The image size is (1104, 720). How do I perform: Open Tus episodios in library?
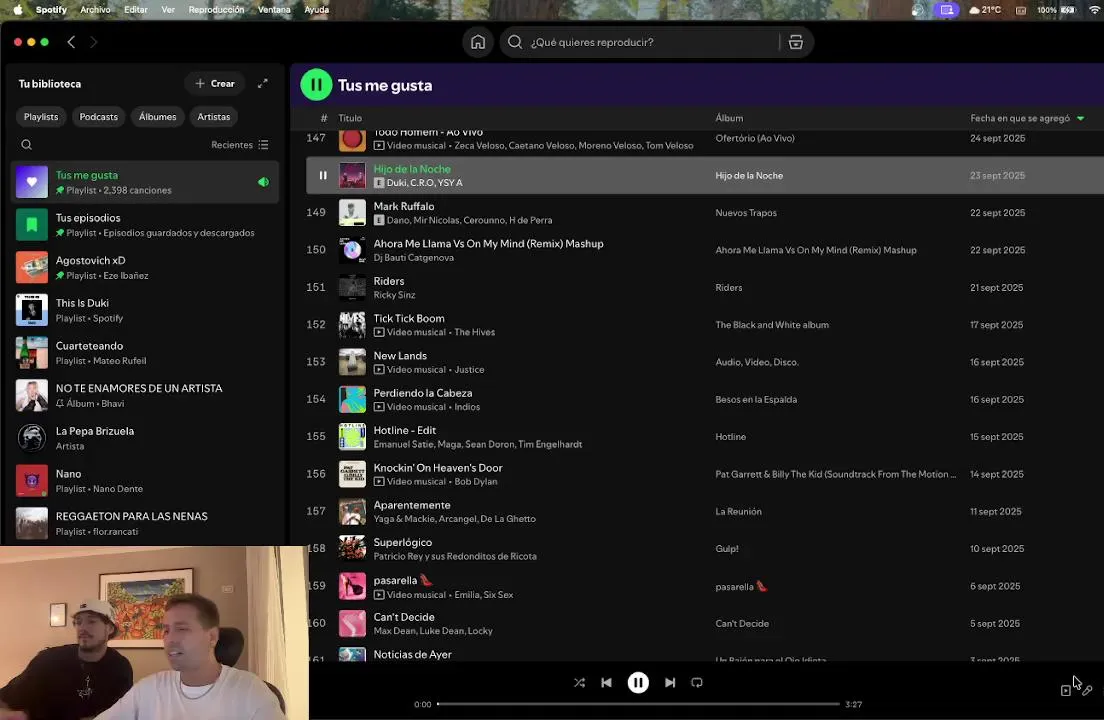tap(144, 225)
